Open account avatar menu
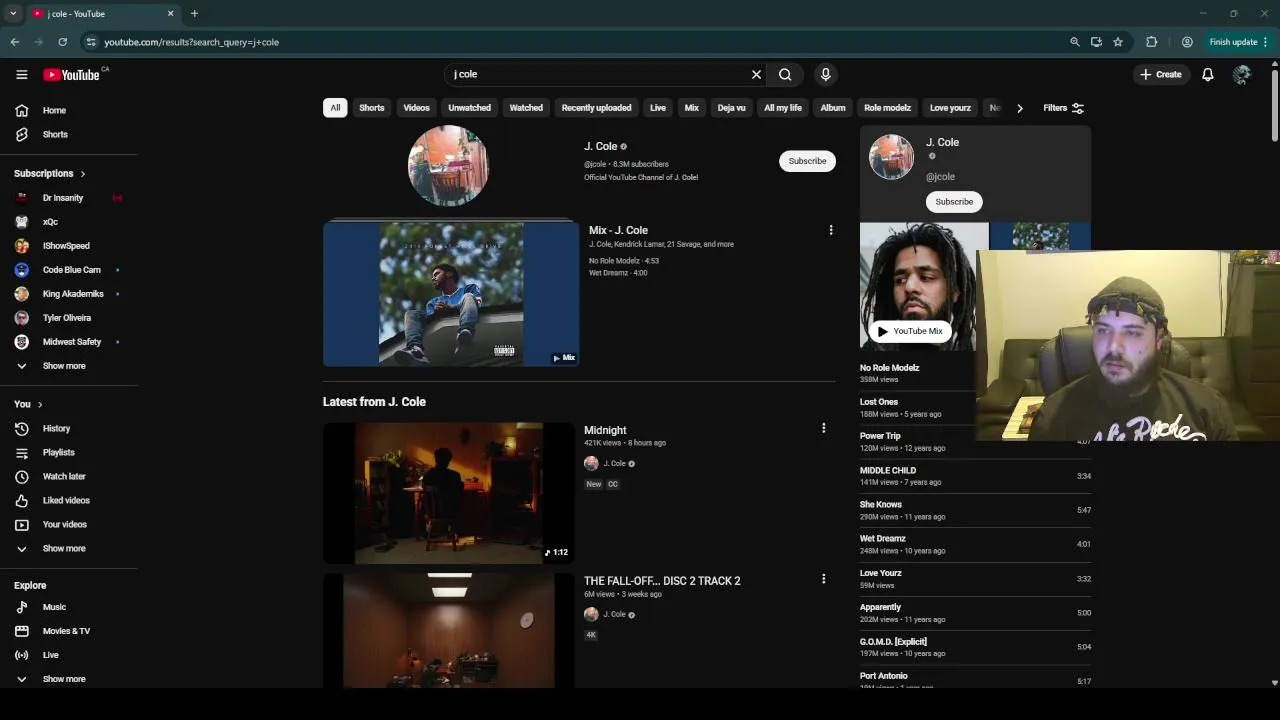 1241,74
